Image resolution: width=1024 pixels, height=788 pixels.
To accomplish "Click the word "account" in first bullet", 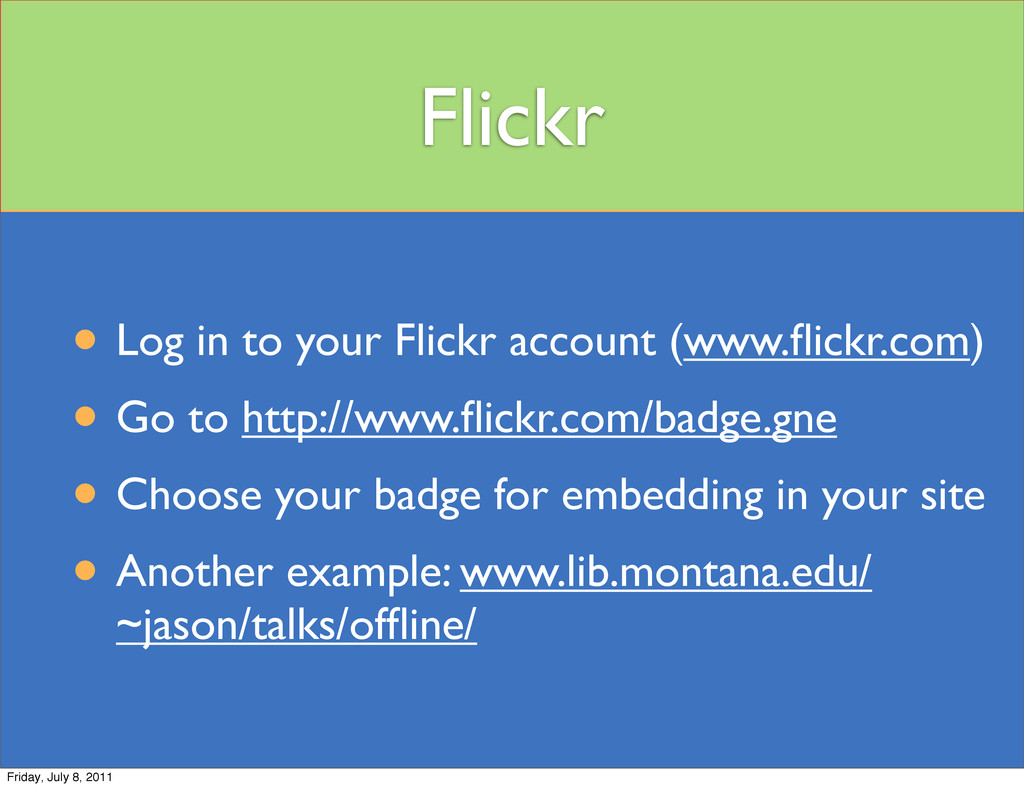I will tap(582, 341).
